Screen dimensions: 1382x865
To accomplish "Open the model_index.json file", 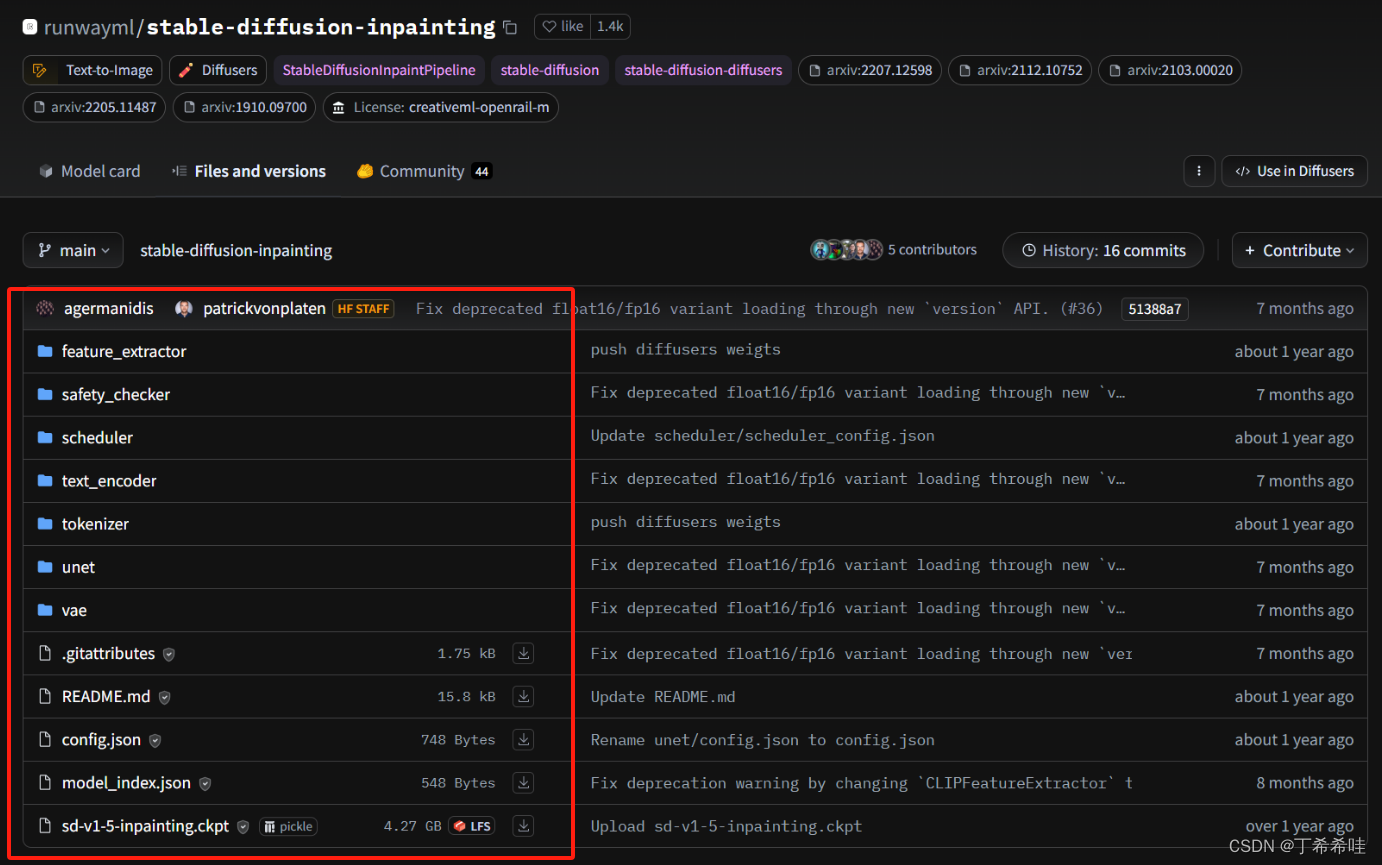I will tap(126, 782).
